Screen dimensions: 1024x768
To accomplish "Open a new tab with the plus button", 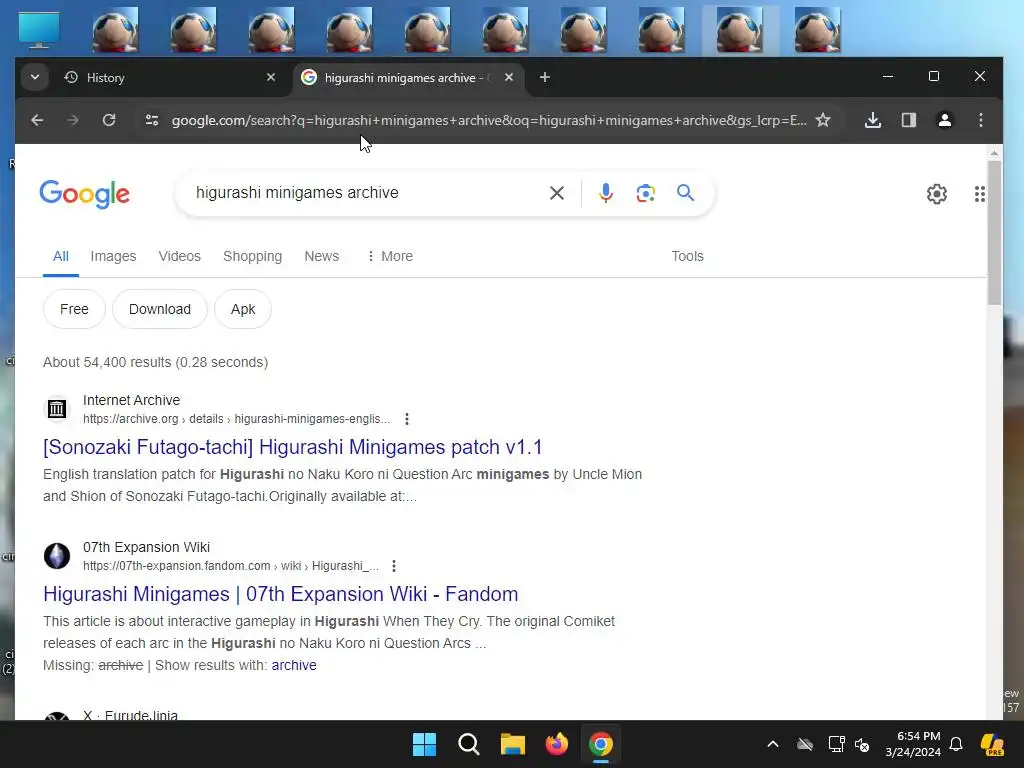I will (x=545, y=77).
